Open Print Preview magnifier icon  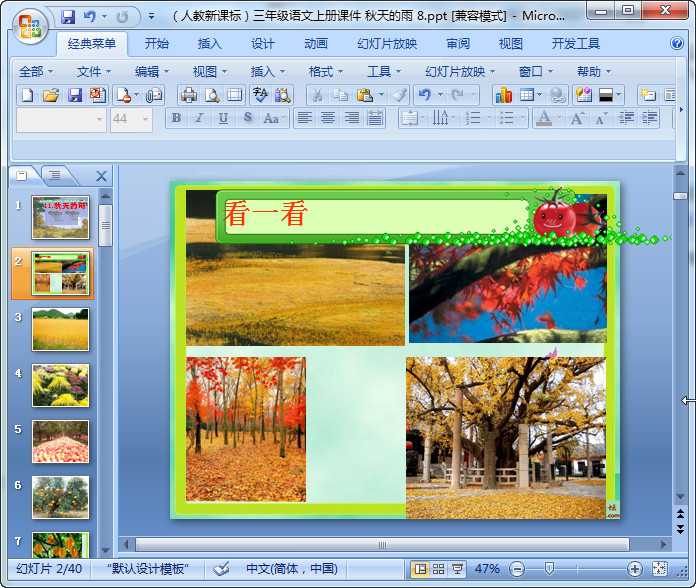coord(212,95)
